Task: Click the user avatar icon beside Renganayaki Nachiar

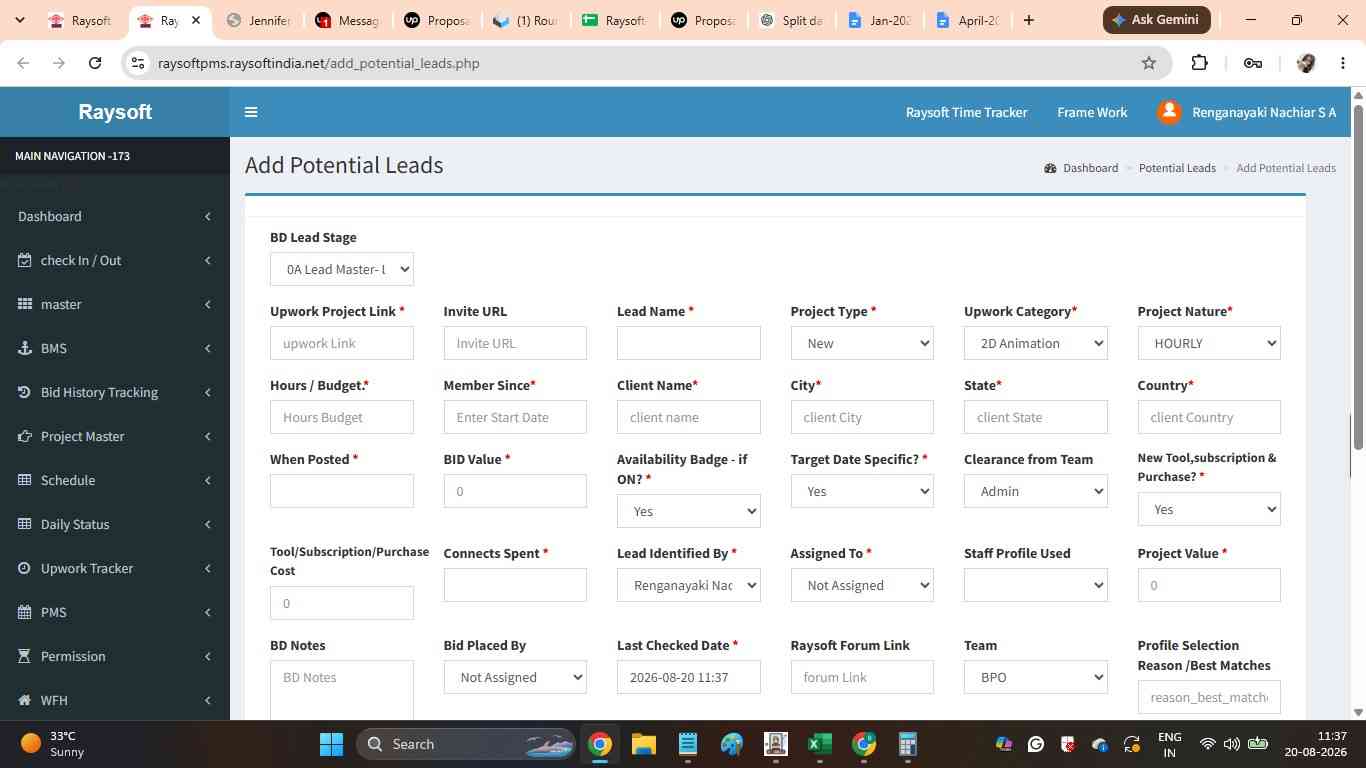Action: coord(1169,112)
